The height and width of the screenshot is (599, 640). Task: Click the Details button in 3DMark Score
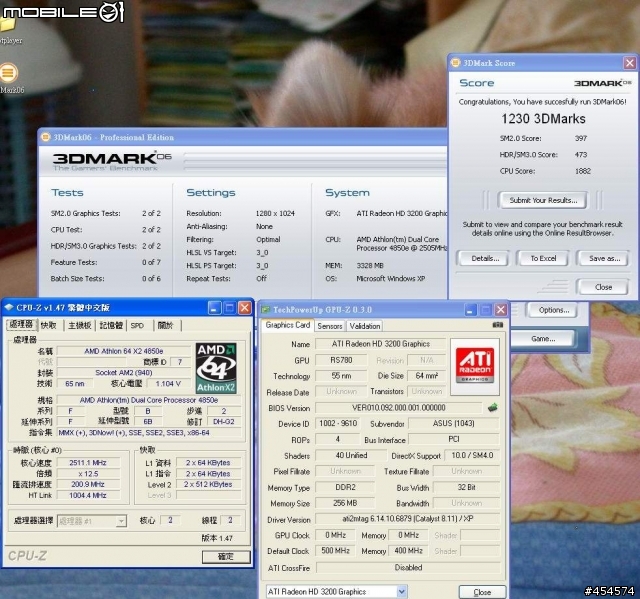(x=484, y=258)
